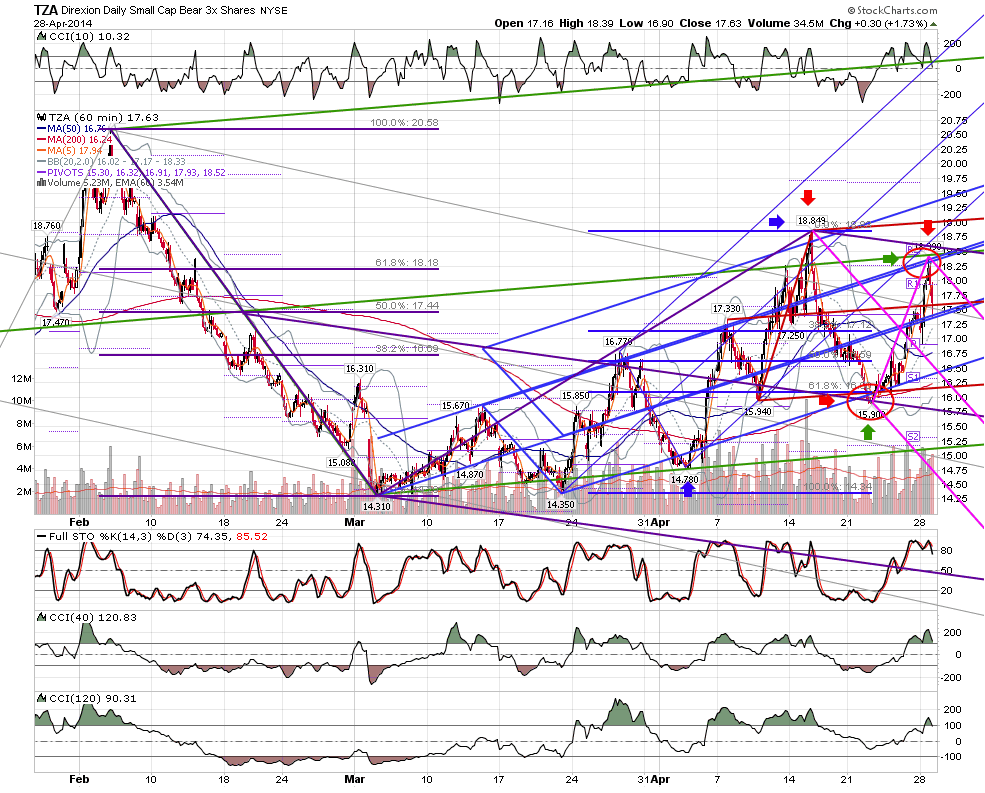Image resolution: width=985 pixels, height=793 pixels.
Task: Click the 15.900 circled low label
Action: point(871,415)
